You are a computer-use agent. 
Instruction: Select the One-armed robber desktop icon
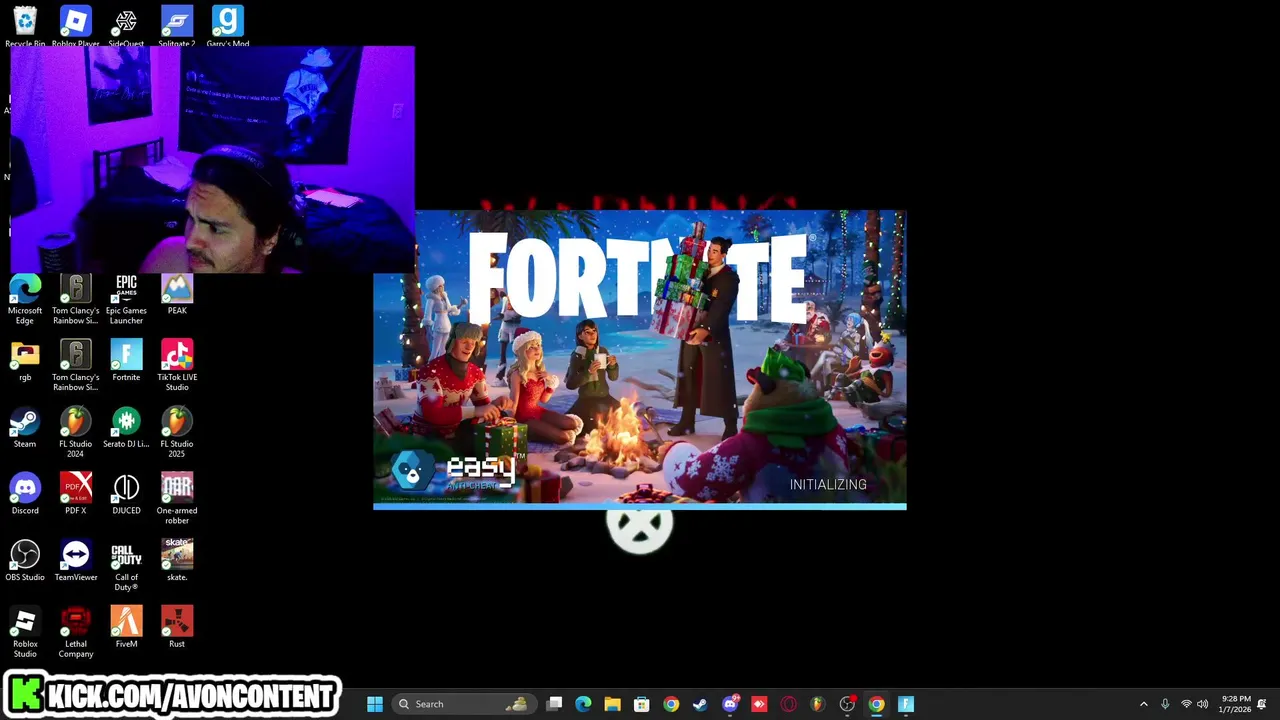177,500
